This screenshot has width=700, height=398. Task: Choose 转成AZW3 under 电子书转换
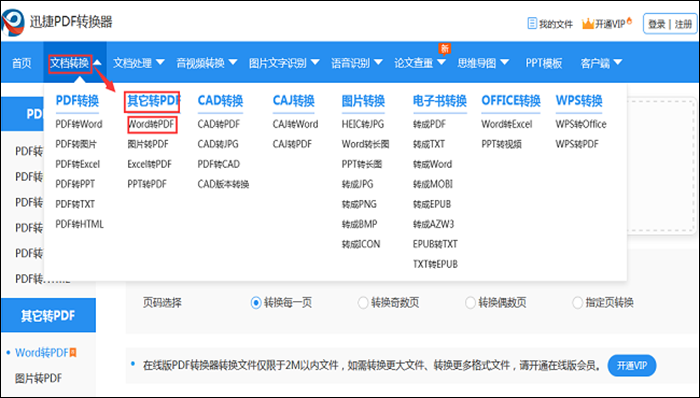pos(433,224)
